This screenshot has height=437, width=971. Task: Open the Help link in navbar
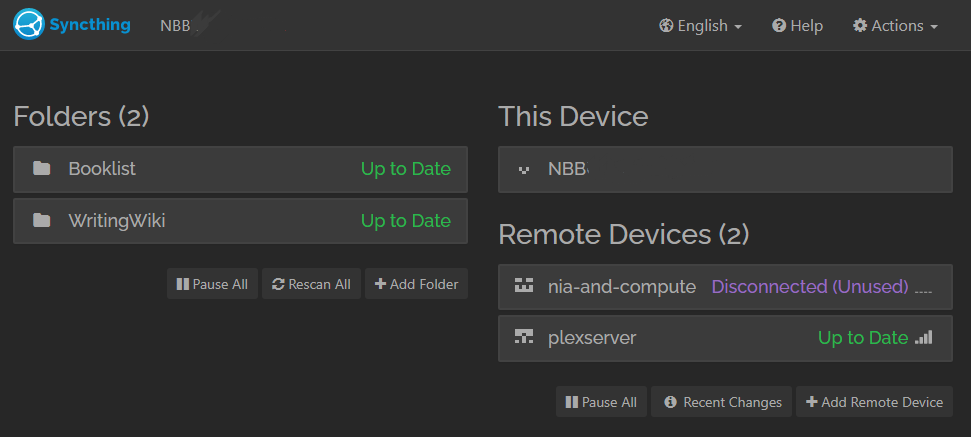(798, 26)
